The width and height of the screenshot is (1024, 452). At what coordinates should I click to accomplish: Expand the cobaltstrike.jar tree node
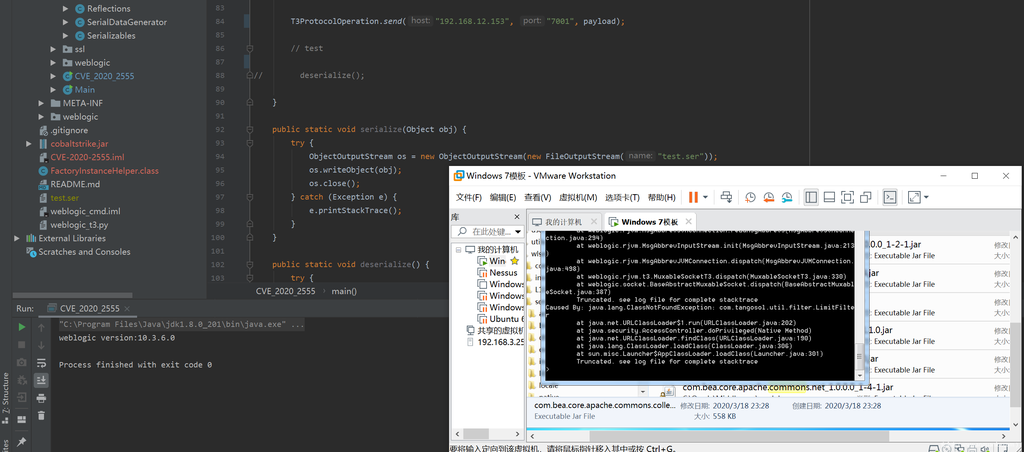pos(30,144)
